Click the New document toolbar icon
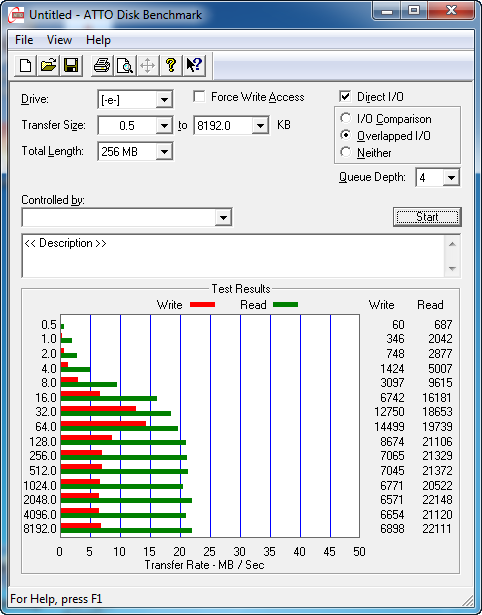Viewport: 482px width, 615px height. coord(25,65)
